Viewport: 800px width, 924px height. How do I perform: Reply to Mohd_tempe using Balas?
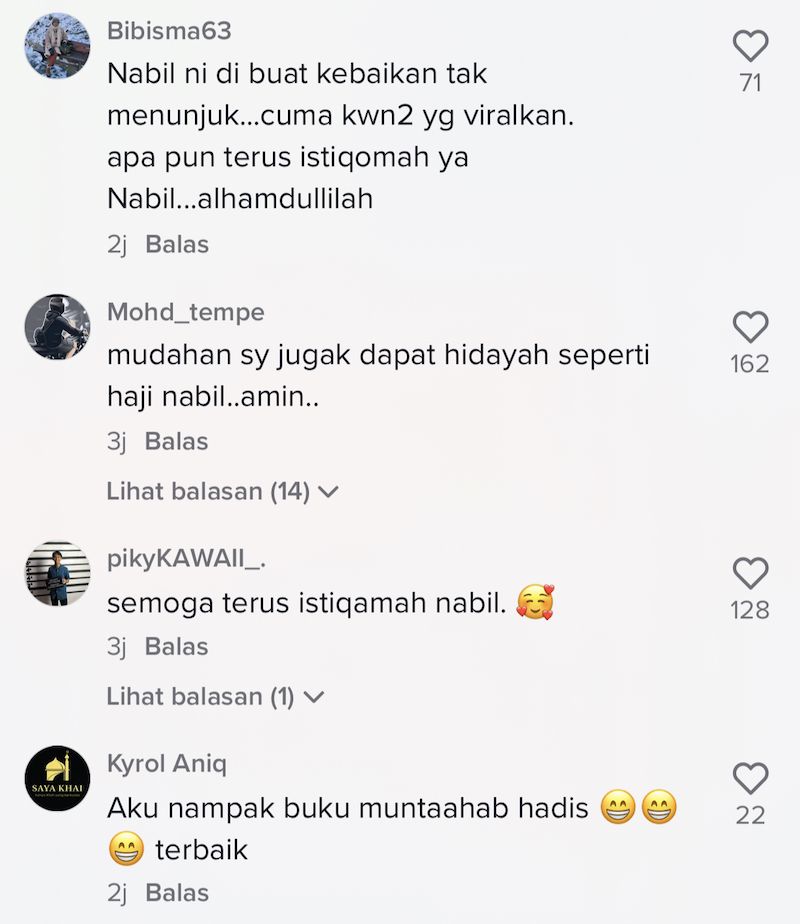[x=177, y=442]
